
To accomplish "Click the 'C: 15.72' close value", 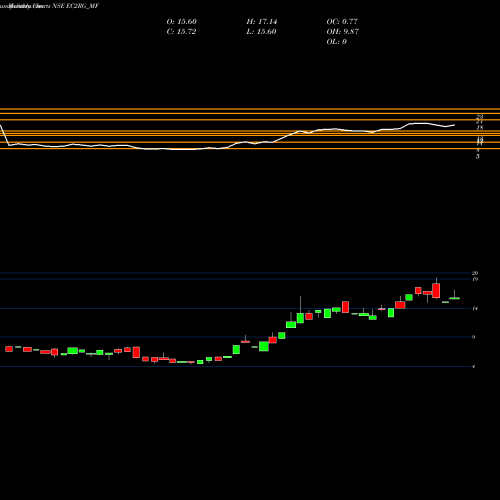I will pos(181,32).
